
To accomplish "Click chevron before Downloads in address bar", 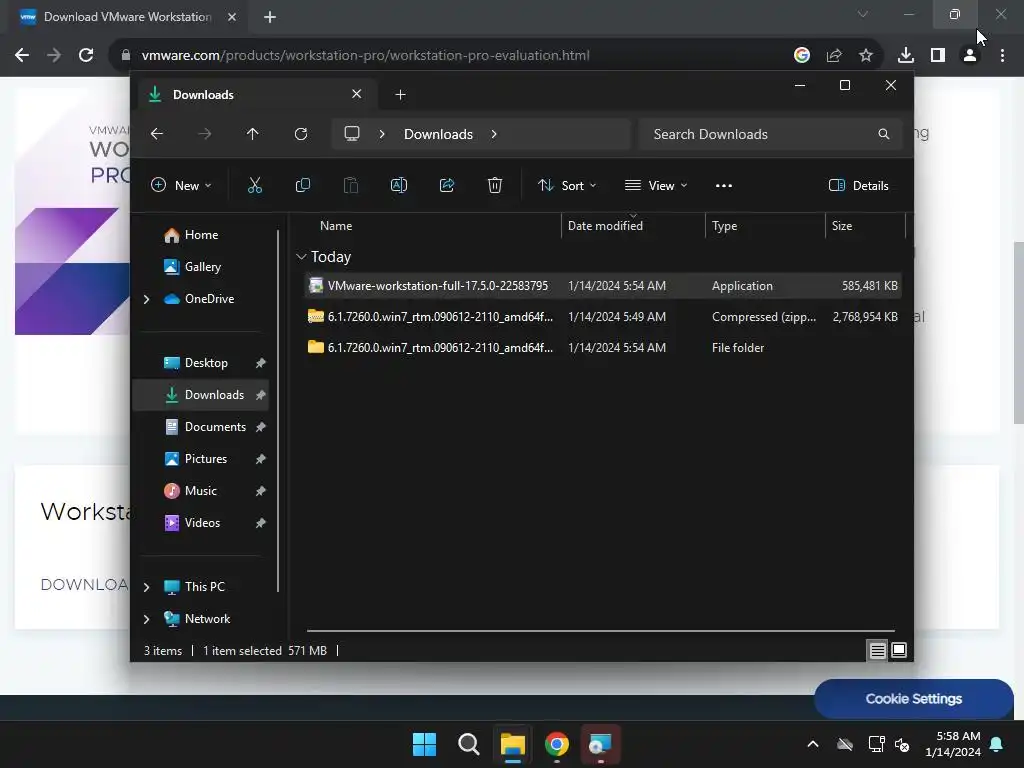I will [x=382, y=134].
